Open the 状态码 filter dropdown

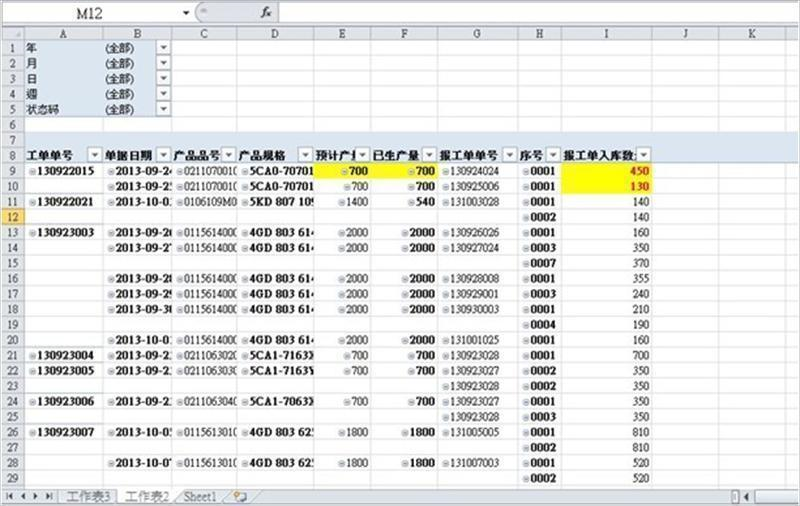point(164,109)
